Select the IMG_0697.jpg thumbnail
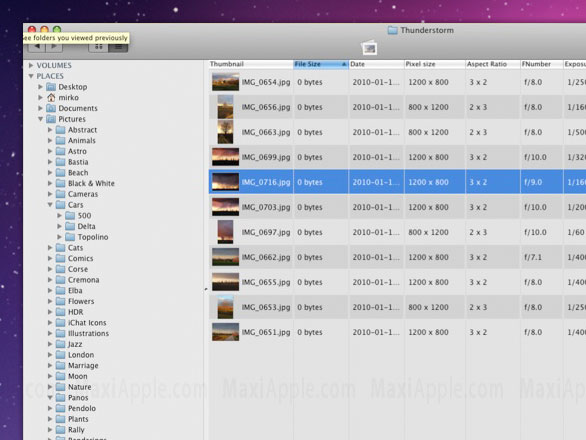586x440 pixels. coord(225,232)
